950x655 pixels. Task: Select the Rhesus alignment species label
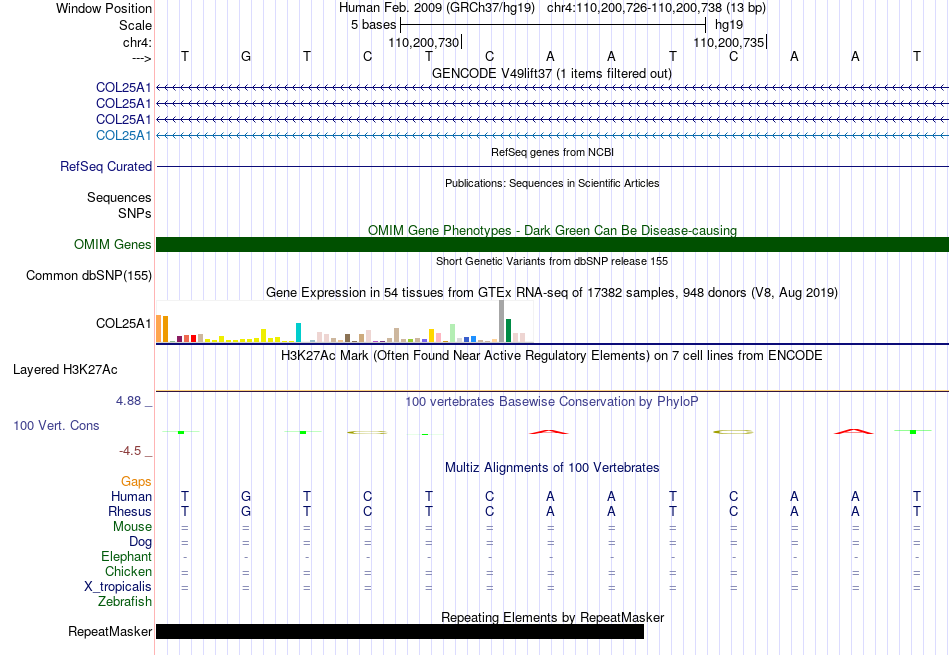click(130, 511)
